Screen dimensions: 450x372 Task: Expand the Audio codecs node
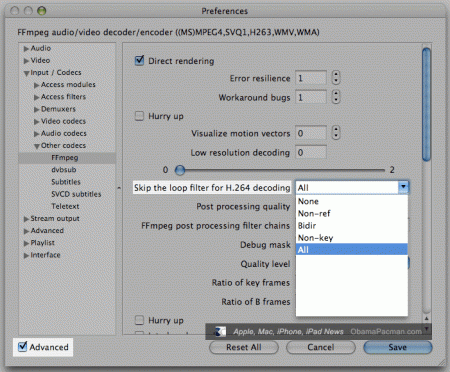tap(36, 134)
